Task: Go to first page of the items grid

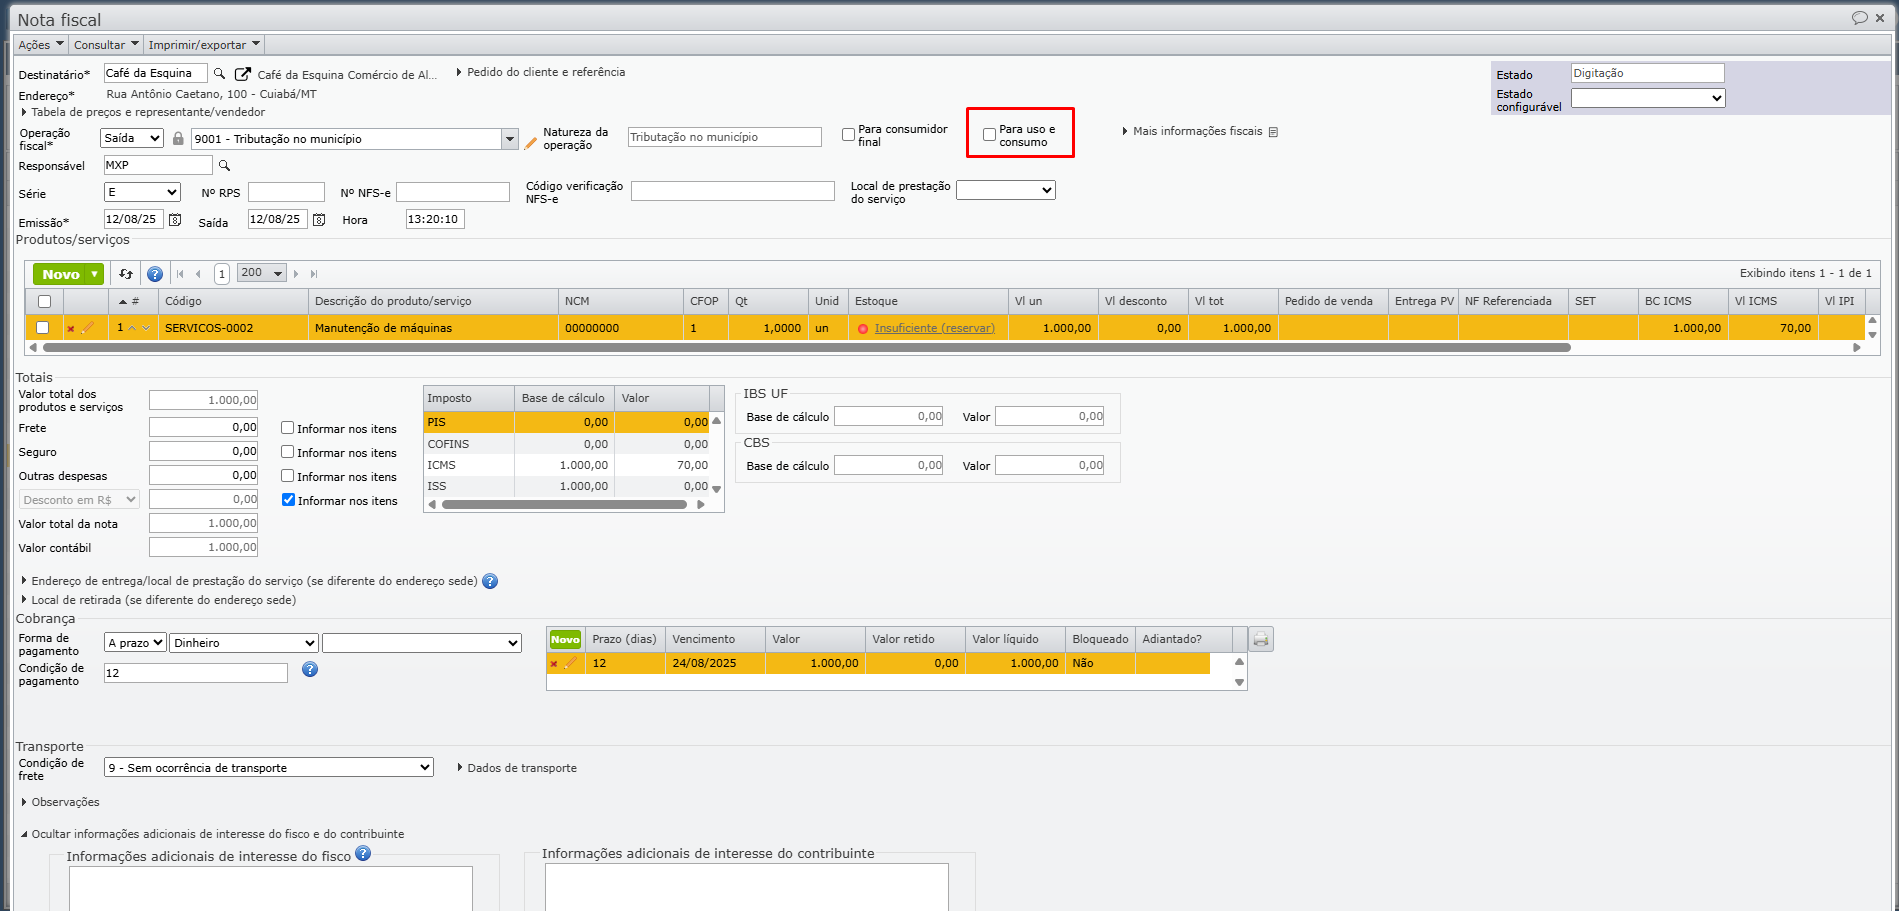Action: 180,273
